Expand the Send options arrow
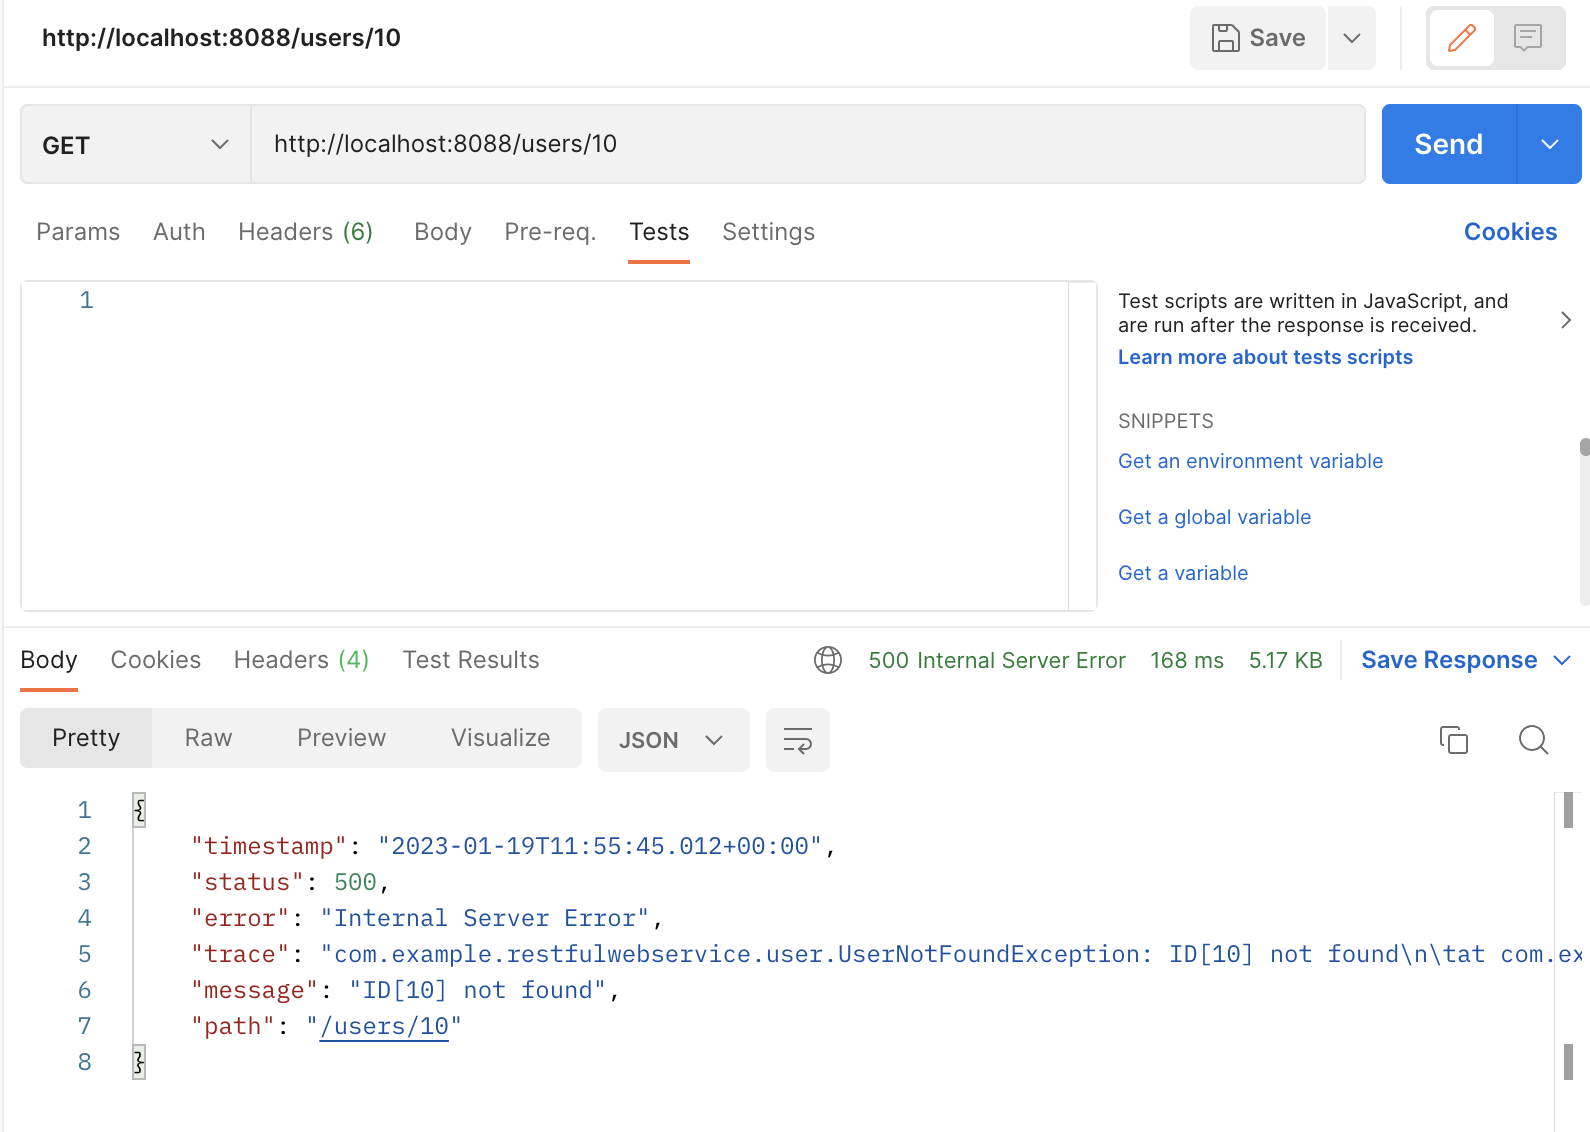This screenshot has width=1590, height=1132. (x=1549, y=144)
